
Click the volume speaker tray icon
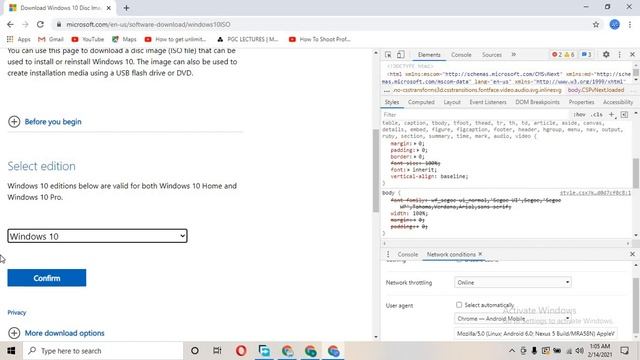coord(580,351)
